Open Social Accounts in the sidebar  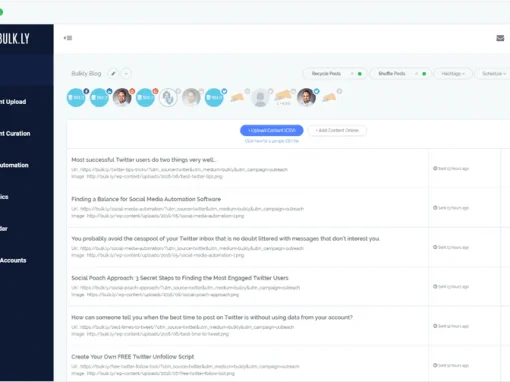point(13,260)
